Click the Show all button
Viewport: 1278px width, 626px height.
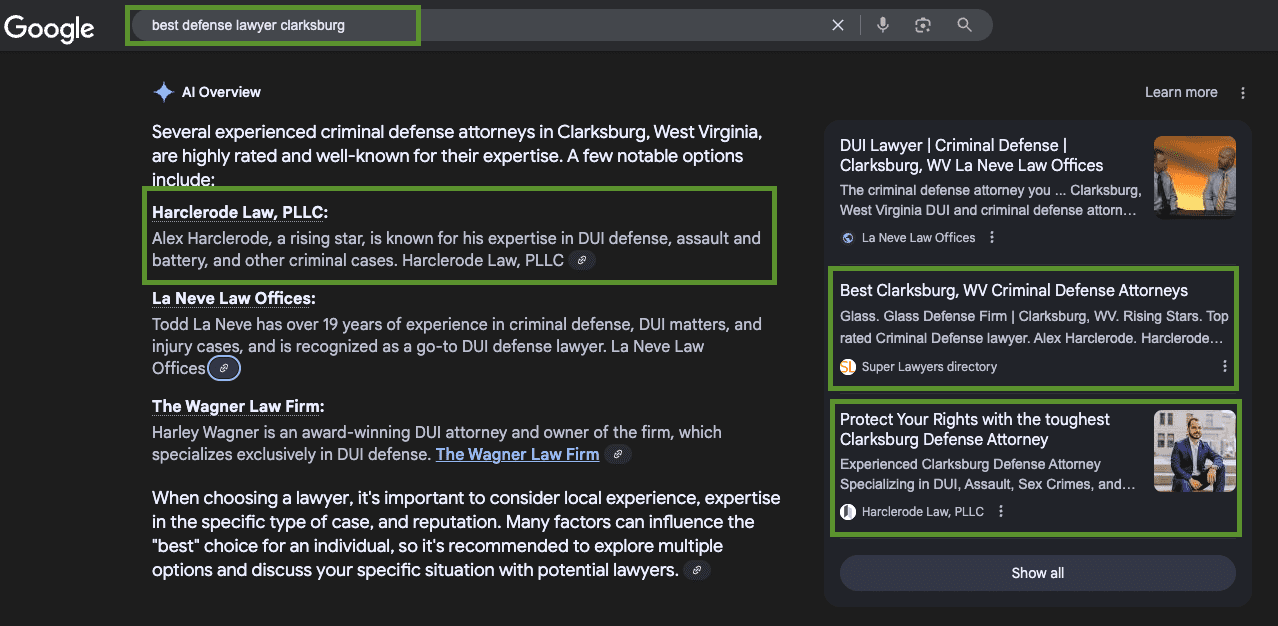click(x=1038, y=573)
